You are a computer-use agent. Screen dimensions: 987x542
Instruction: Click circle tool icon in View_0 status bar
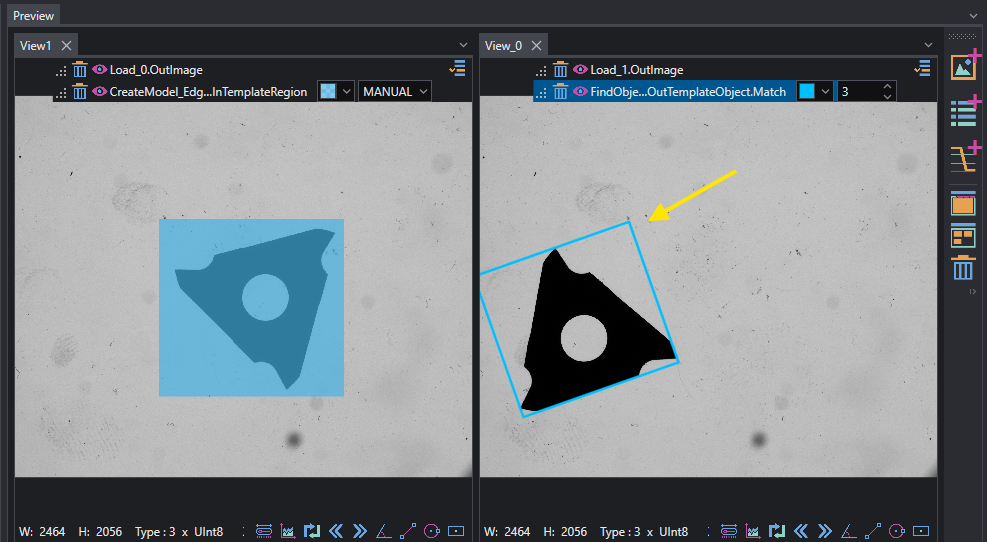[x=897, y=531]
